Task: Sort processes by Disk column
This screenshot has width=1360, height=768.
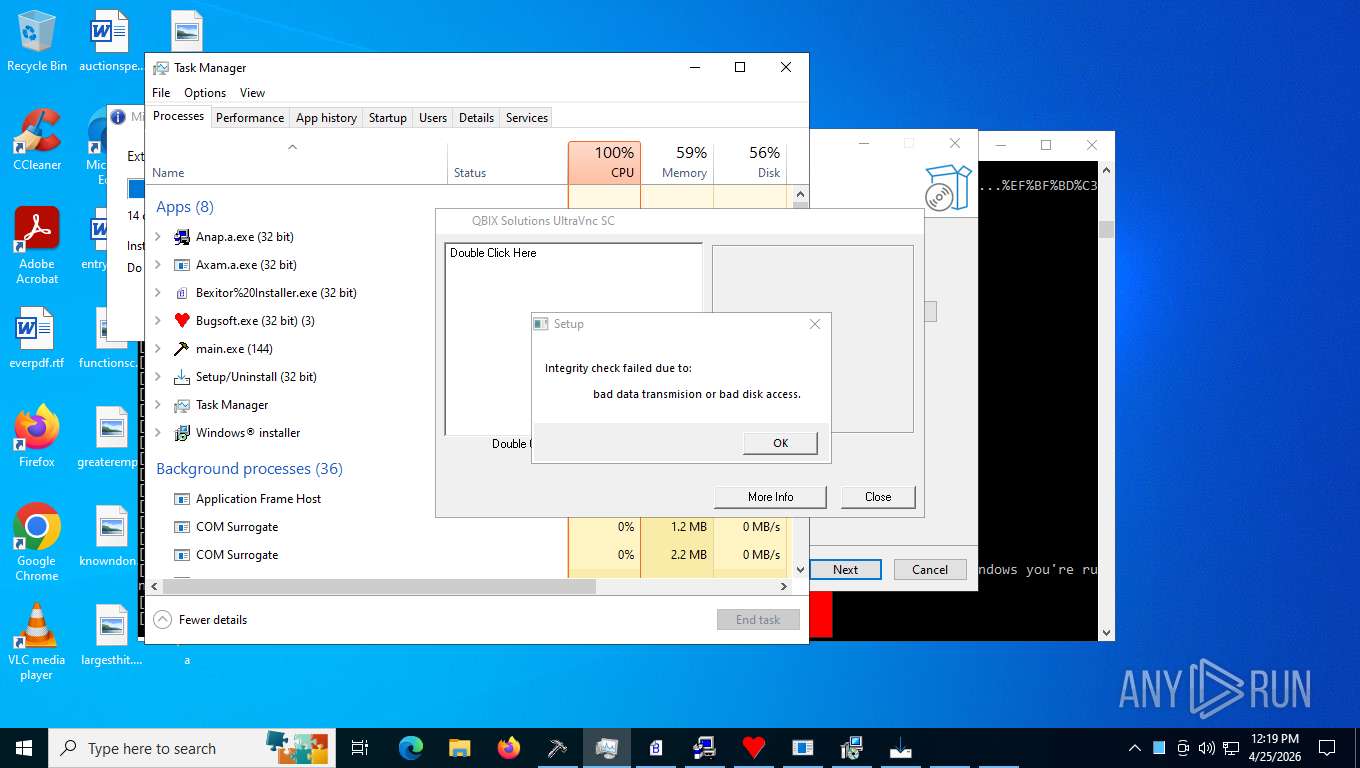Action: (750, 162)
